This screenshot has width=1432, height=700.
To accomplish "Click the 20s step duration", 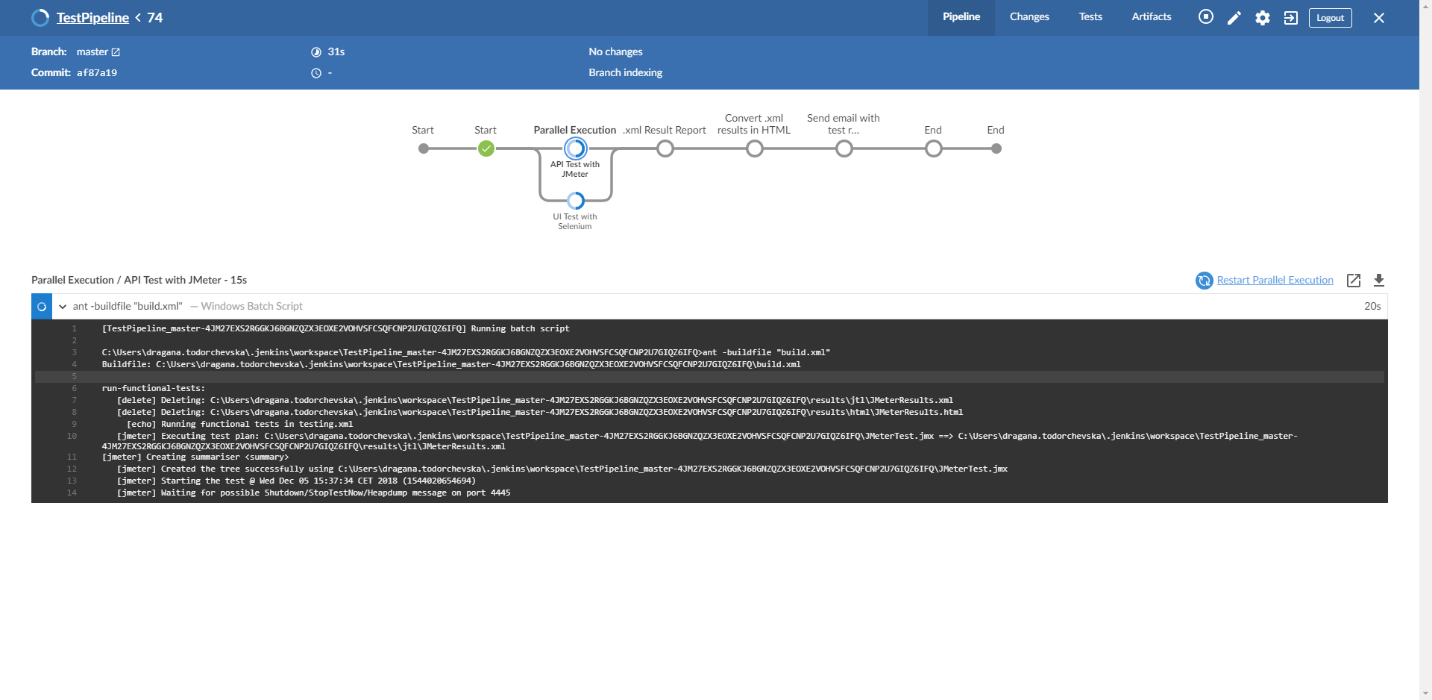I will [x=1372, y=306].
